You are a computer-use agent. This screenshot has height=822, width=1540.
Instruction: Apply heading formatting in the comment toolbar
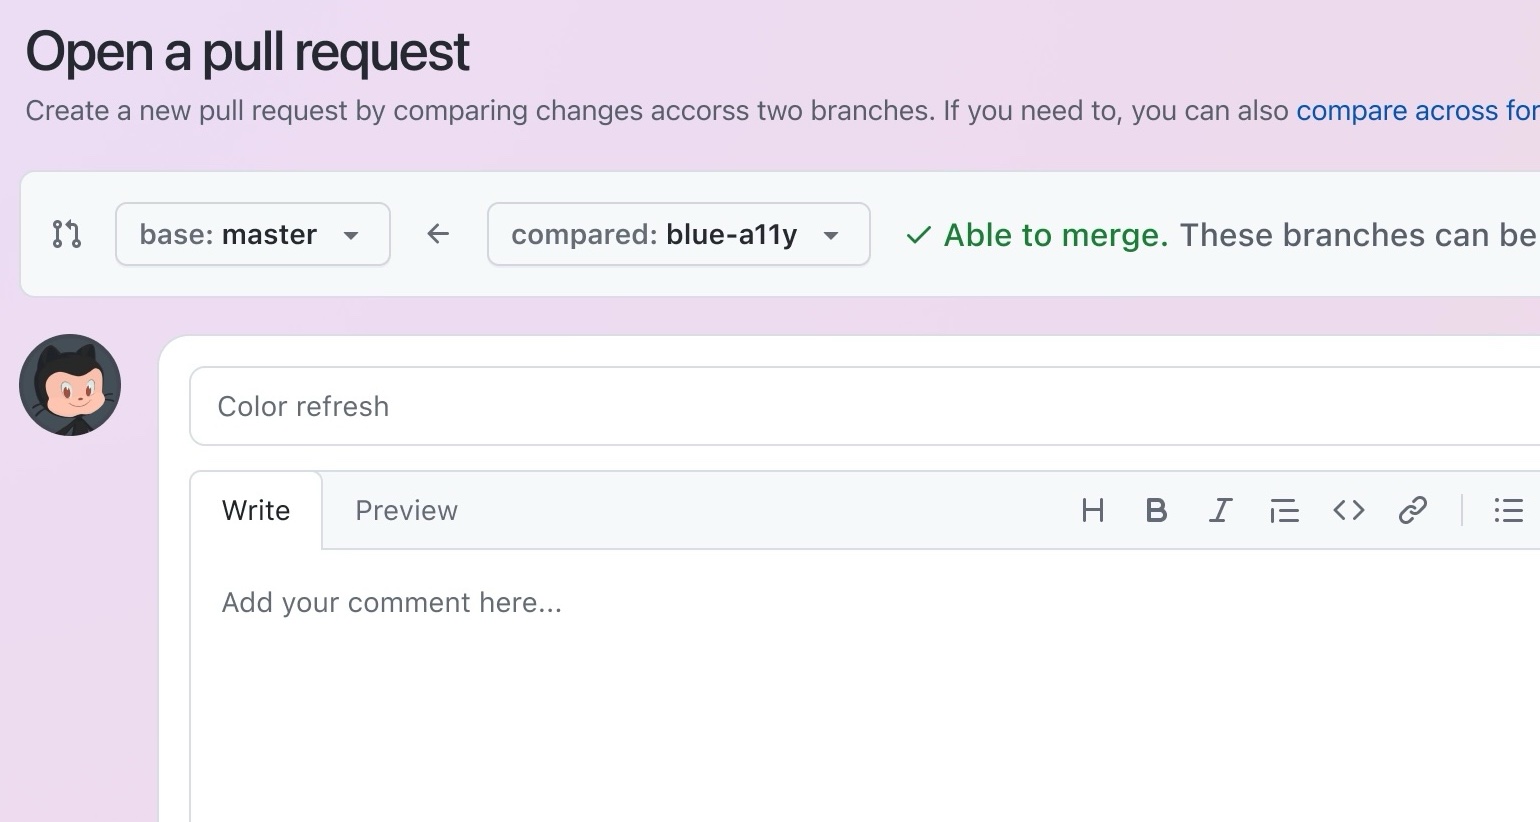coord(1092,510)
